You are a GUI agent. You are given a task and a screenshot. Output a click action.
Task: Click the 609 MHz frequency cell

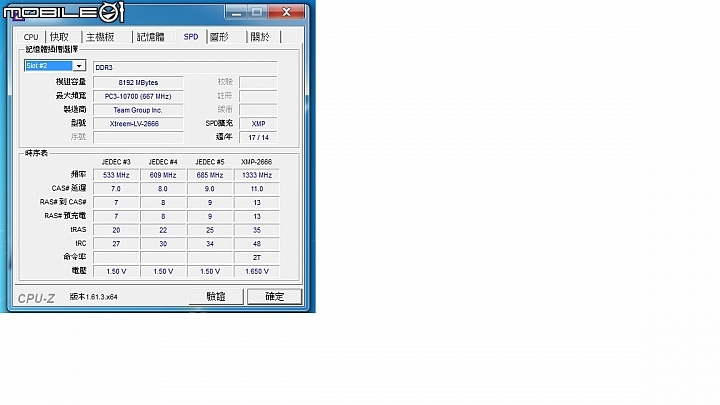tap(163, 175)
